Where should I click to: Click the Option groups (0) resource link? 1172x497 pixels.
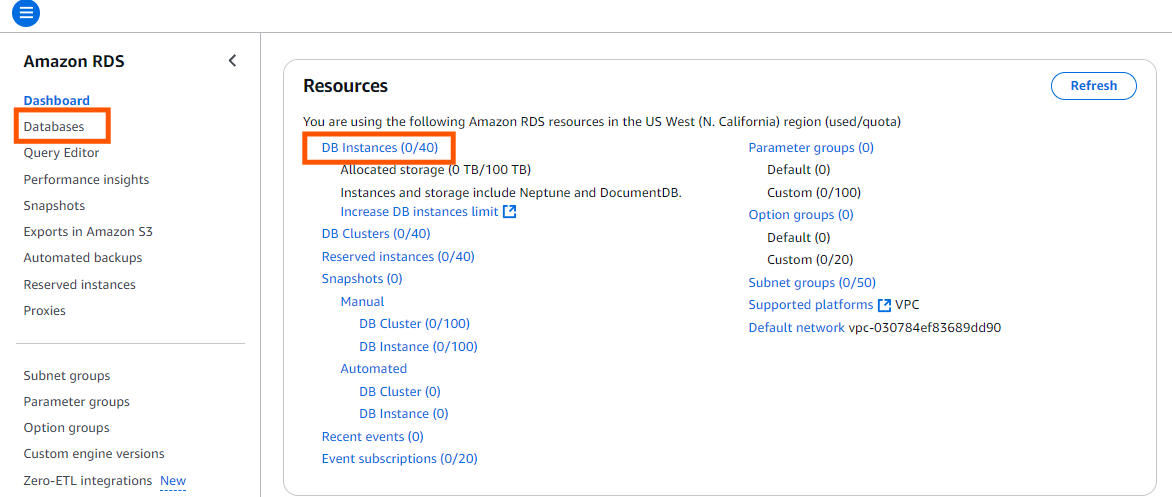point(801,214)
